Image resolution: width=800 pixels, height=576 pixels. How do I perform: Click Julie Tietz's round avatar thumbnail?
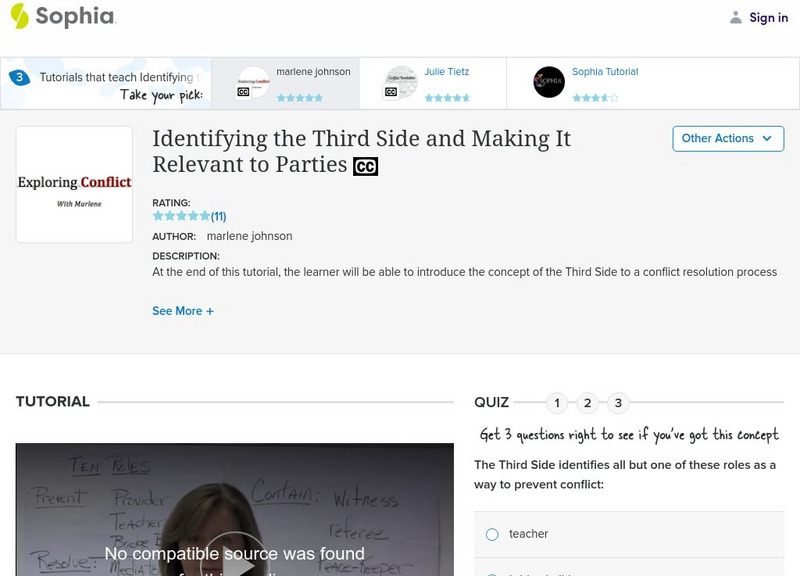click(402, 82)
